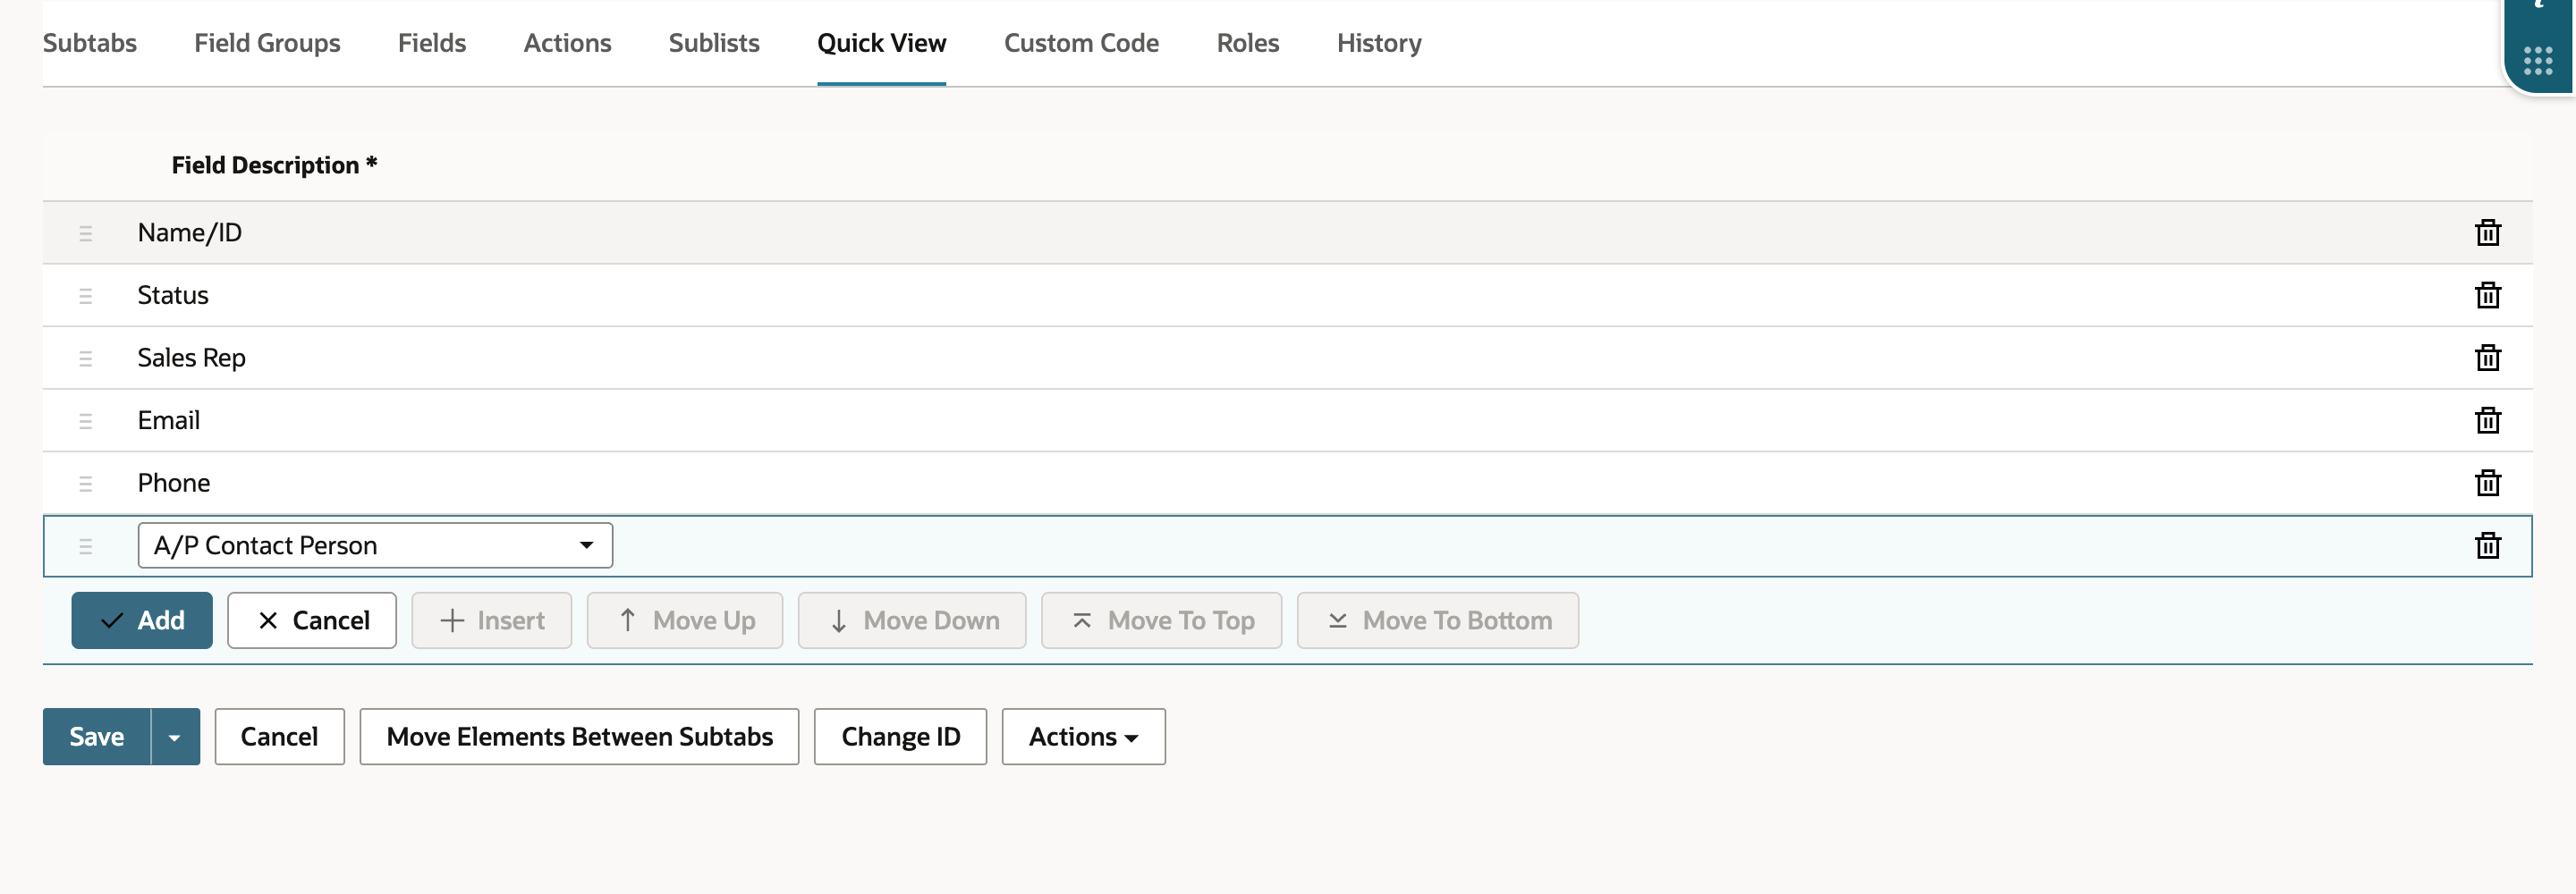Select the Sales Rep field row text
This screenshot has height=894, width=2576.
192,357
